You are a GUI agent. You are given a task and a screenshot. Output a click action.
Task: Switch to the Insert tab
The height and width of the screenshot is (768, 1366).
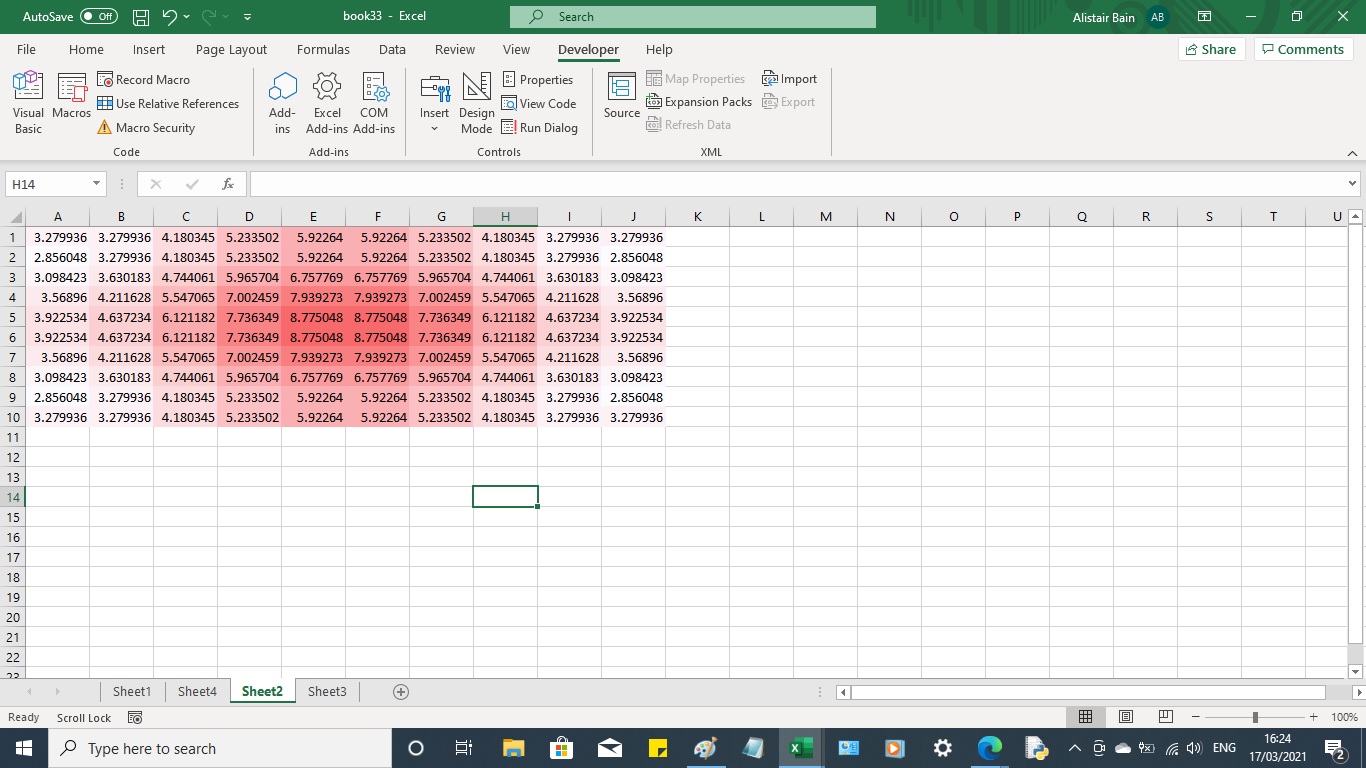point(149,49)
